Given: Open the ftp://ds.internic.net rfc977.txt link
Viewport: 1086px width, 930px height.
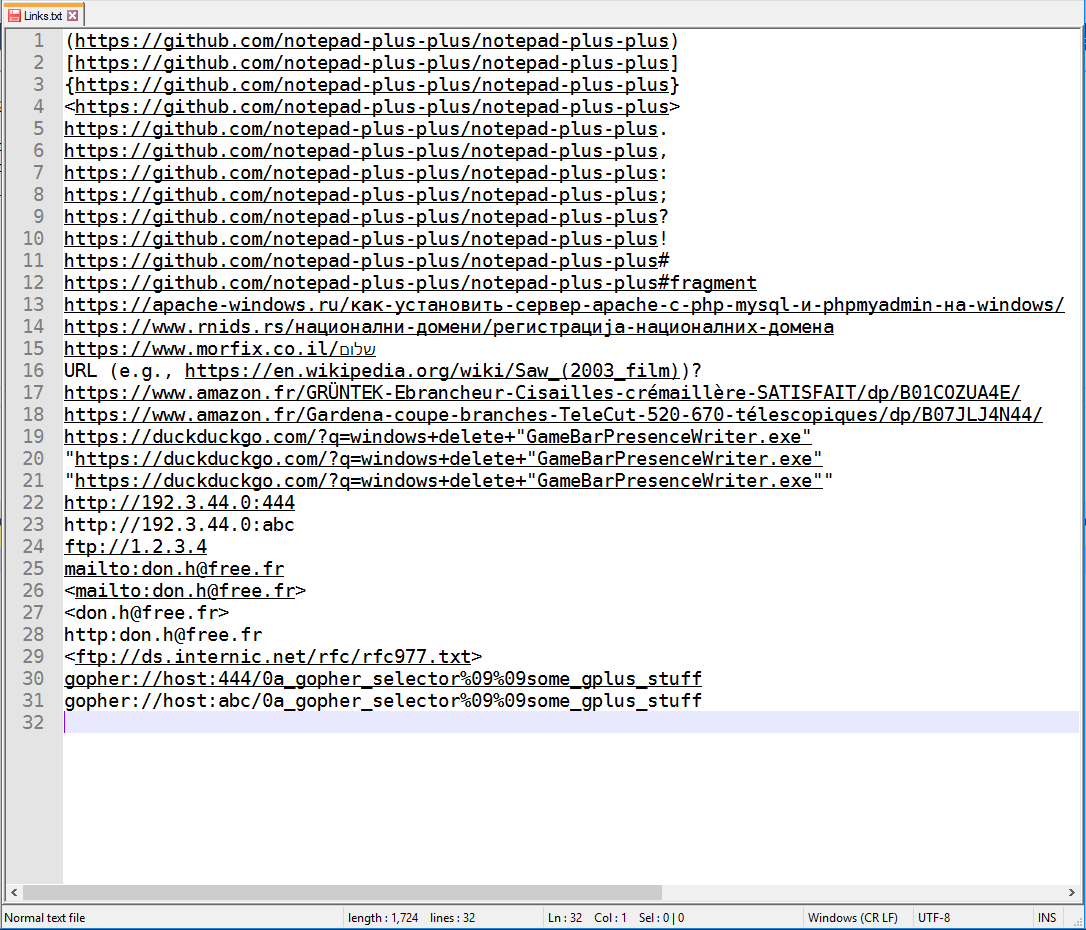Looking at the screenshot, I should pyautogui.click(x=273, y=657).
